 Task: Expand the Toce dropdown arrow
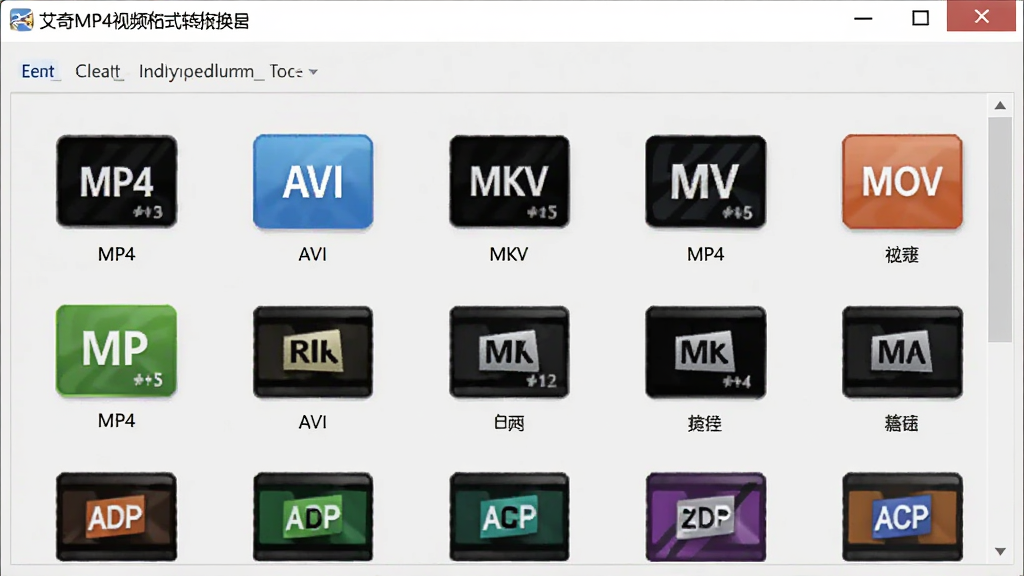click(x=313, y=72)
